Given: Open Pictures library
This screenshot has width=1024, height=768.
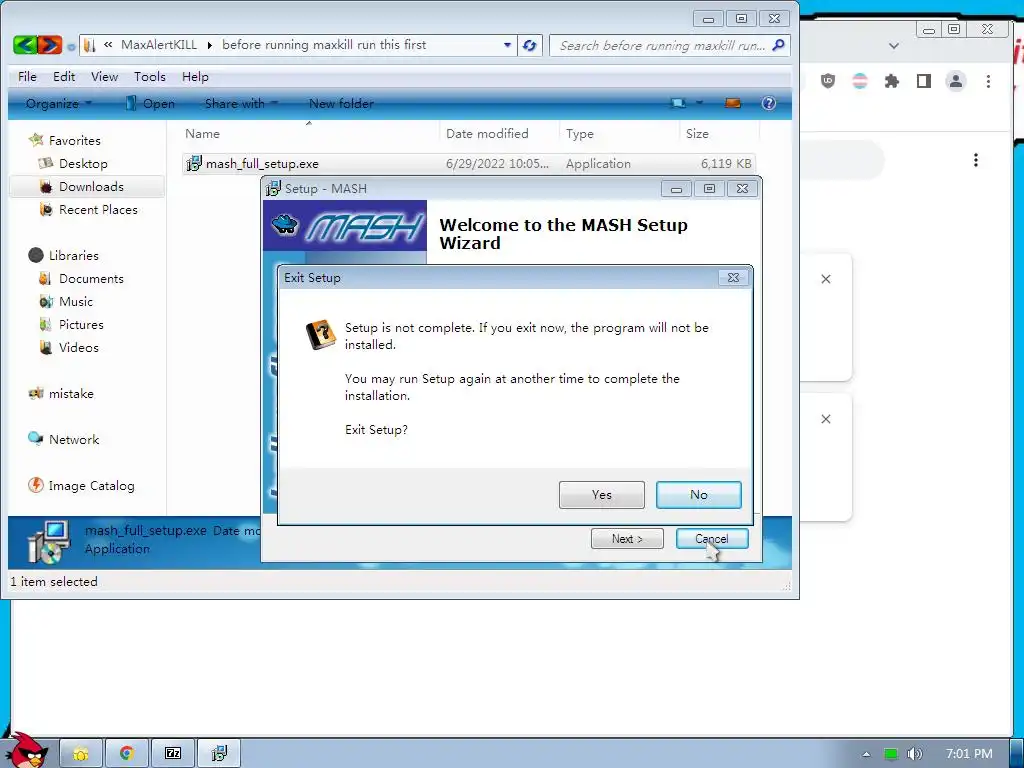Looking at the screenshot, I should [x=81, y=325].
